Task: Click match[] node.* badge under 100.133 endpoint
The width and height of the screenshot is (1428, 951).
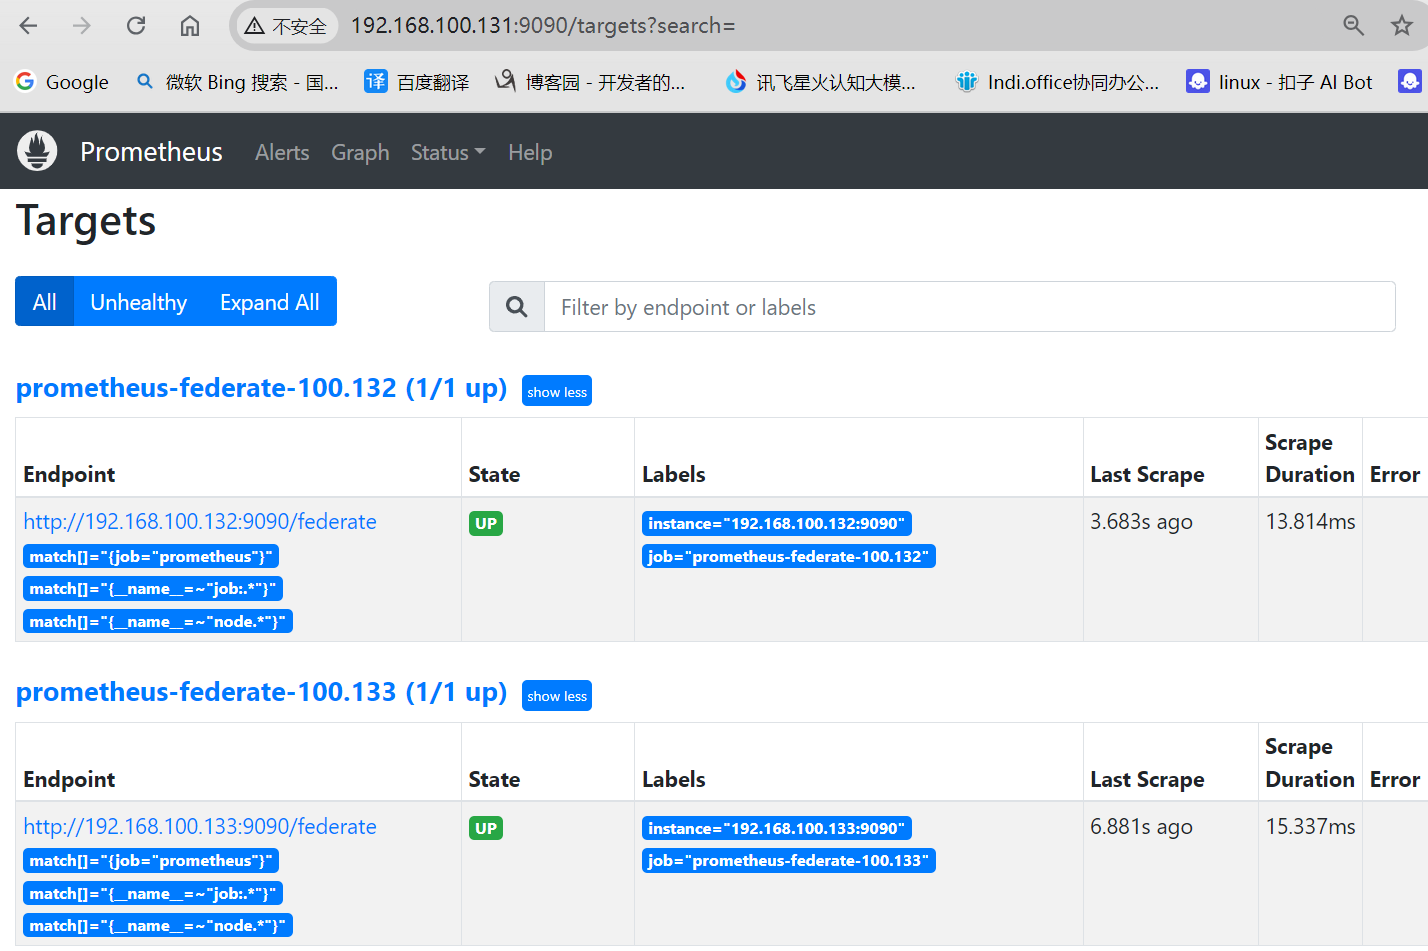Action: coord(158,926)
